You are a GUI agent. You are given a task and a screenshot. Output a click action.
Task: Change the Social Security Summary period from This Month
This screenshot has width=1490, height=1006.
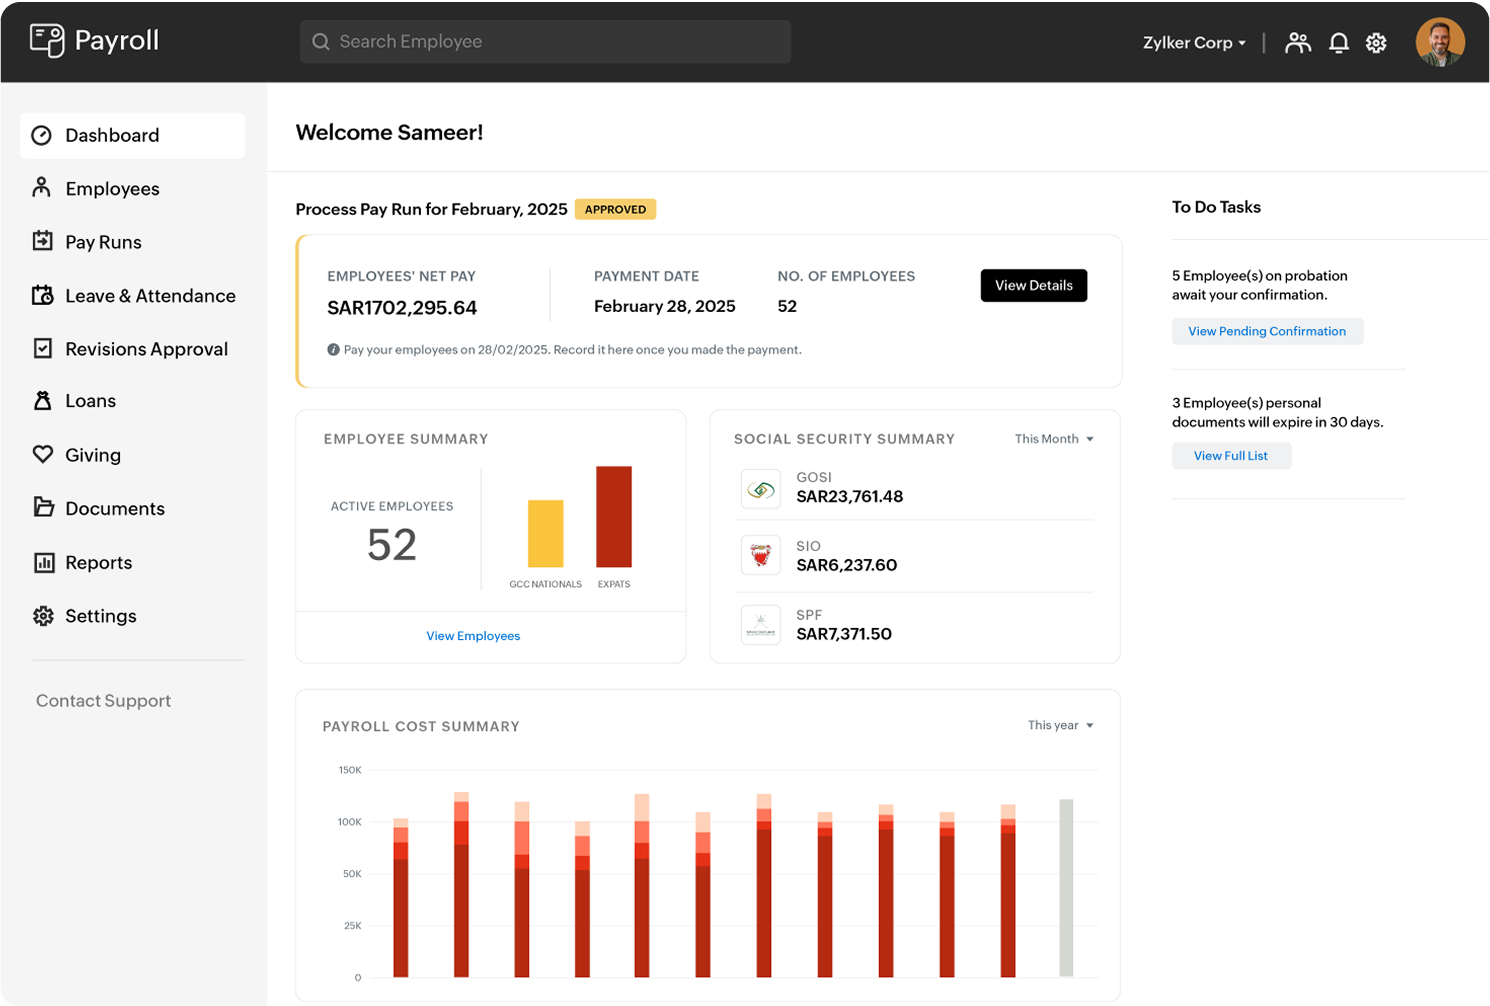point(1054,438)
